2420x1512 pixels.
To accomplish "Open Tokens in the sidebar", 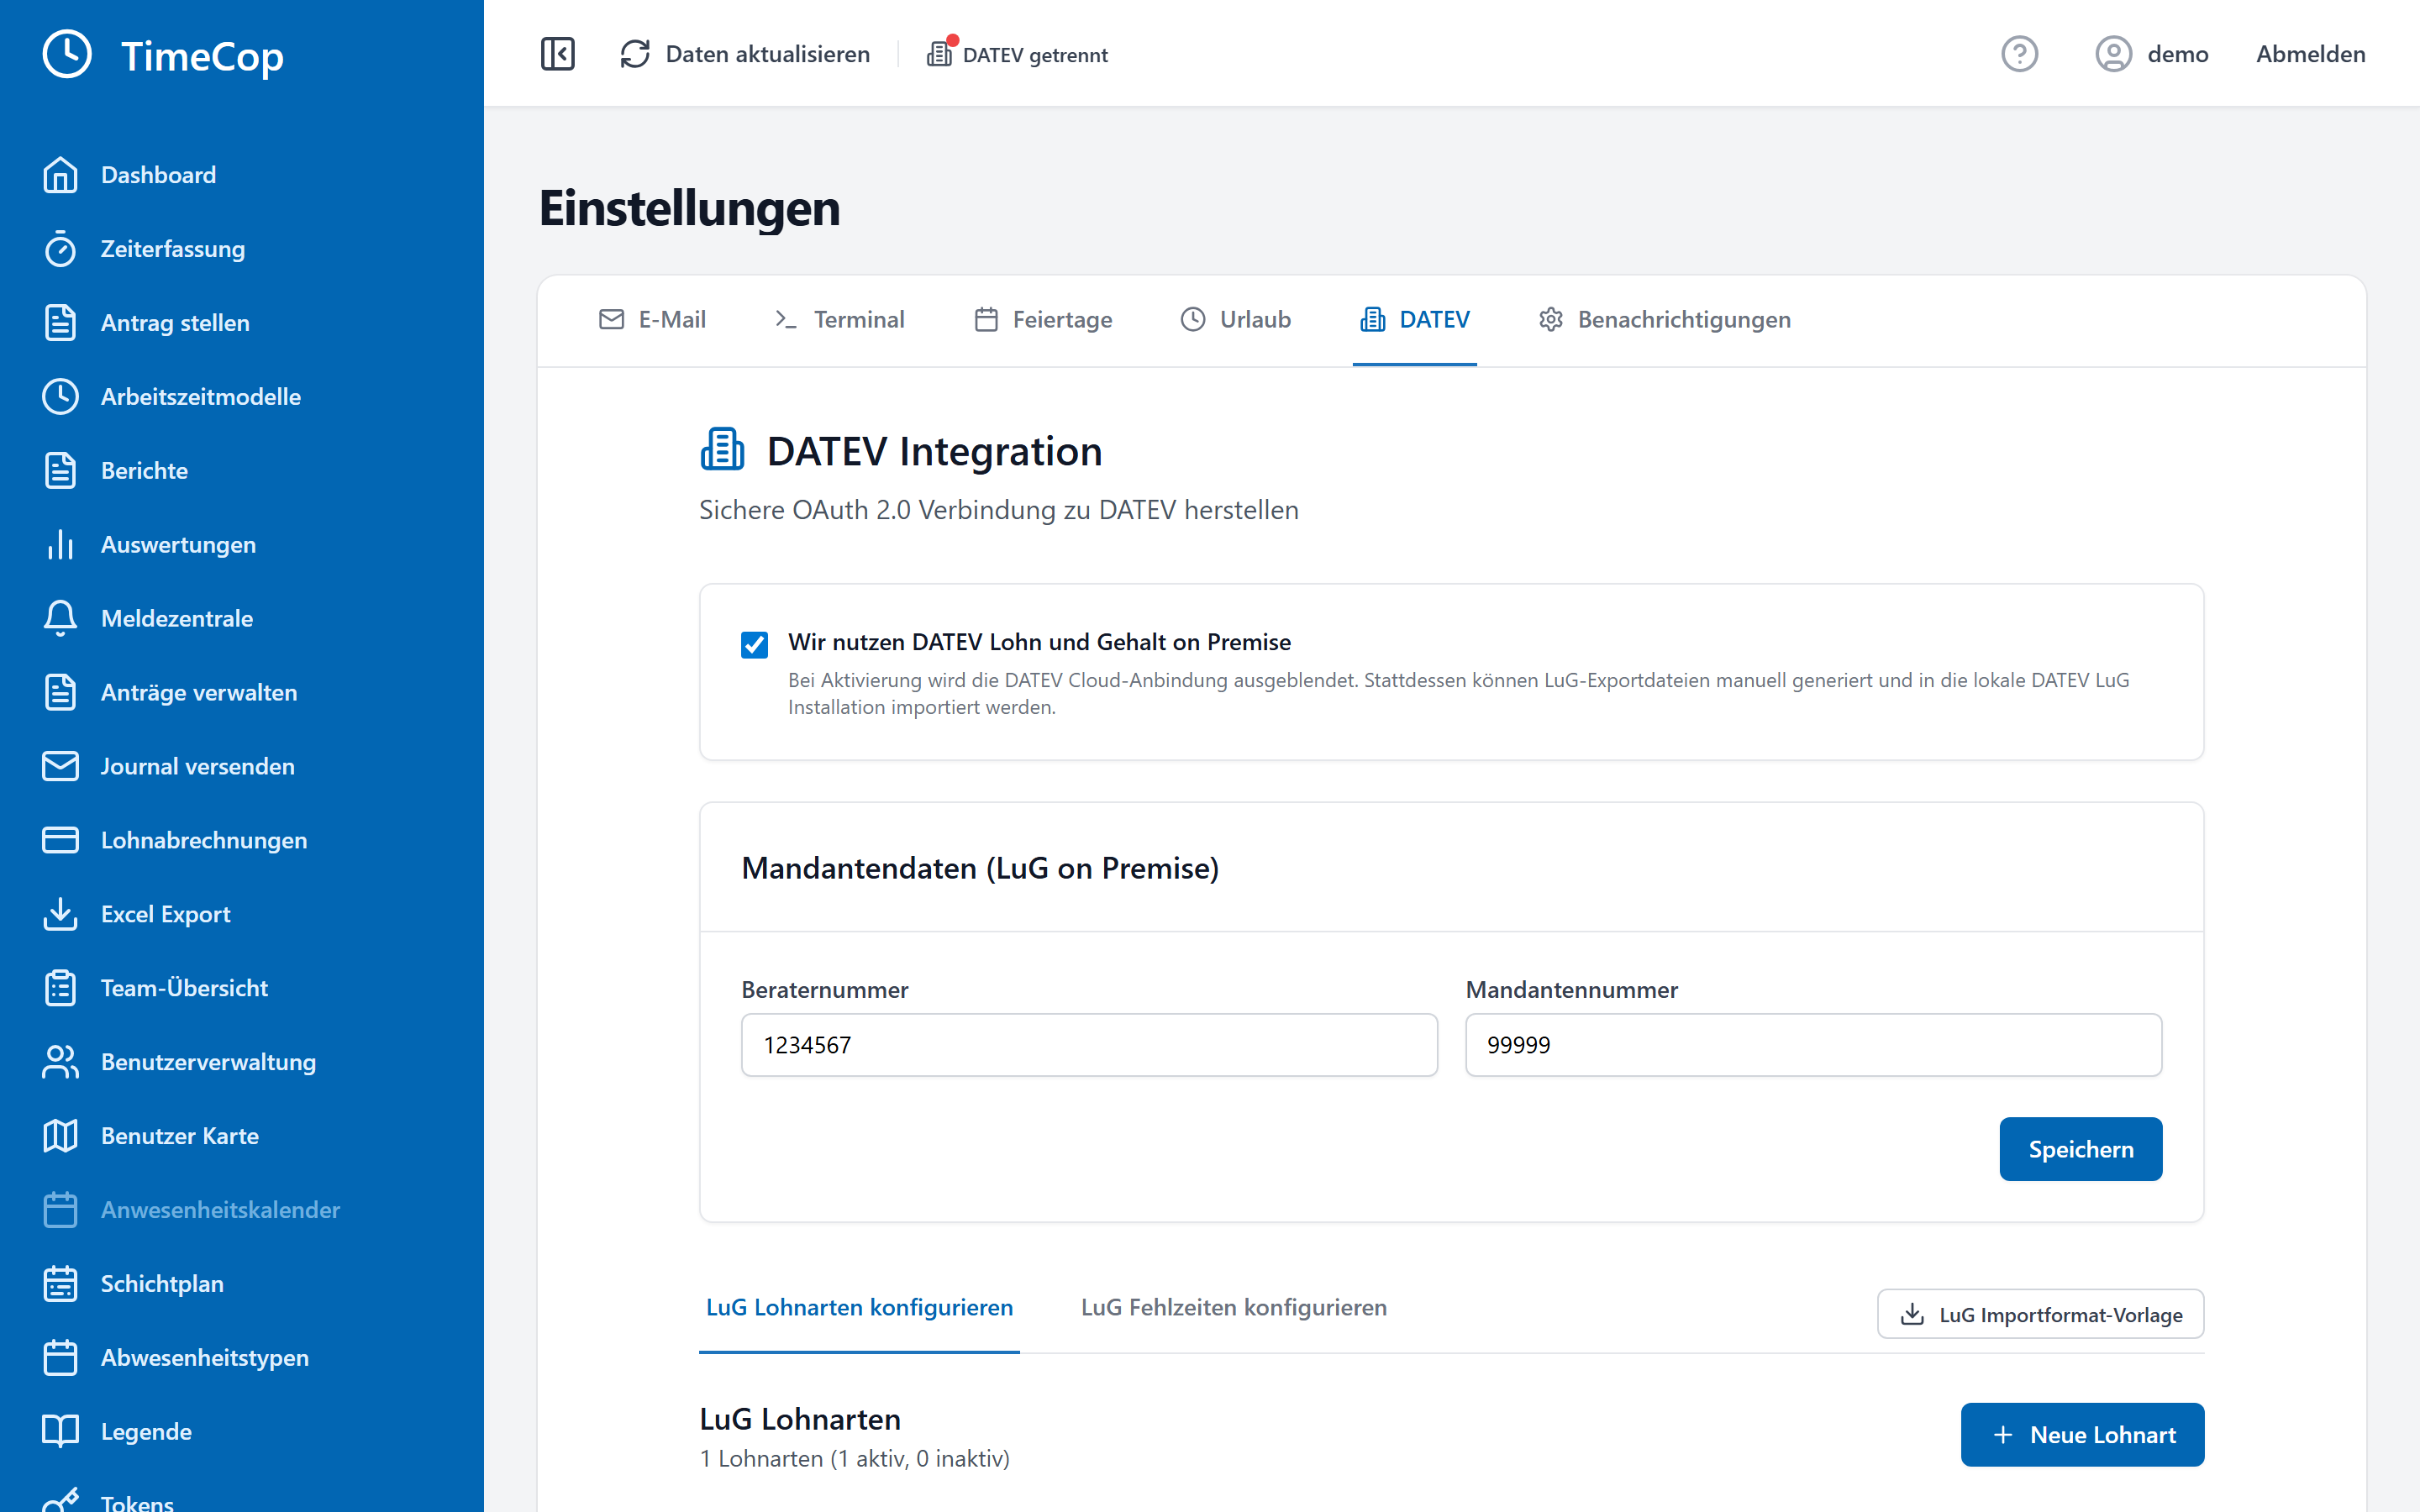I will (137, 1502).
